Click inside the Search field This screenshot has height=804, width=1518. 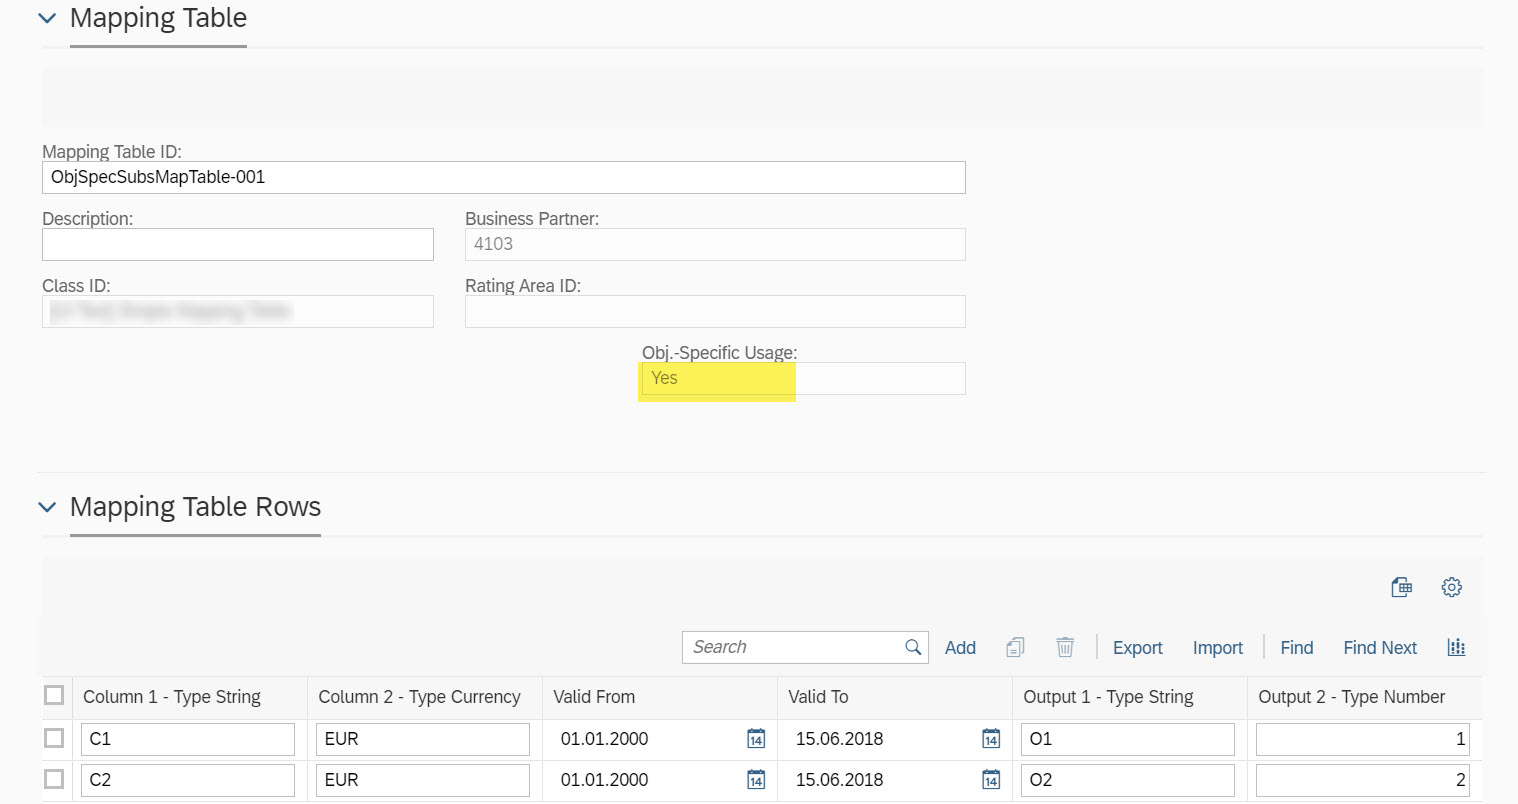tap(790, 647)
